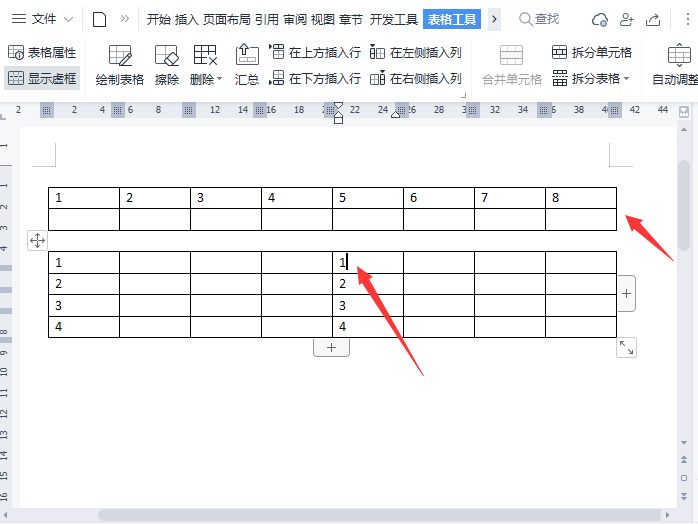Click 在下方插入行
This screenshot has height=524, width=698.
point(316,78)
